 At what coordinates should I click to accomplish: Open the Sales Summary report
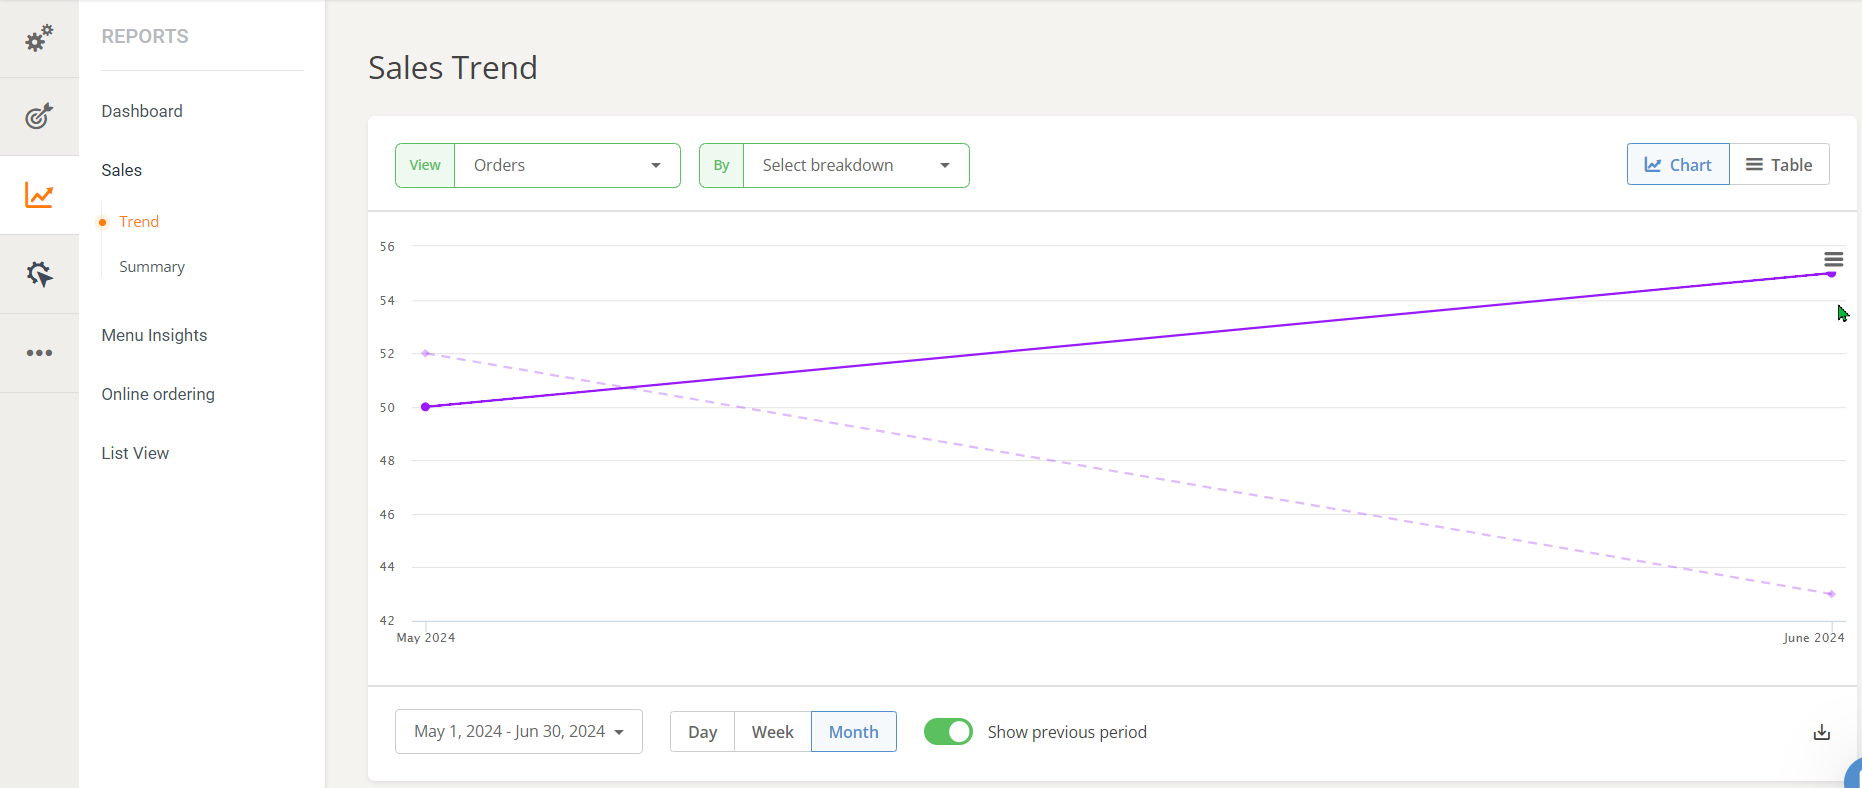pyautogui.click(x=152, y=267)
